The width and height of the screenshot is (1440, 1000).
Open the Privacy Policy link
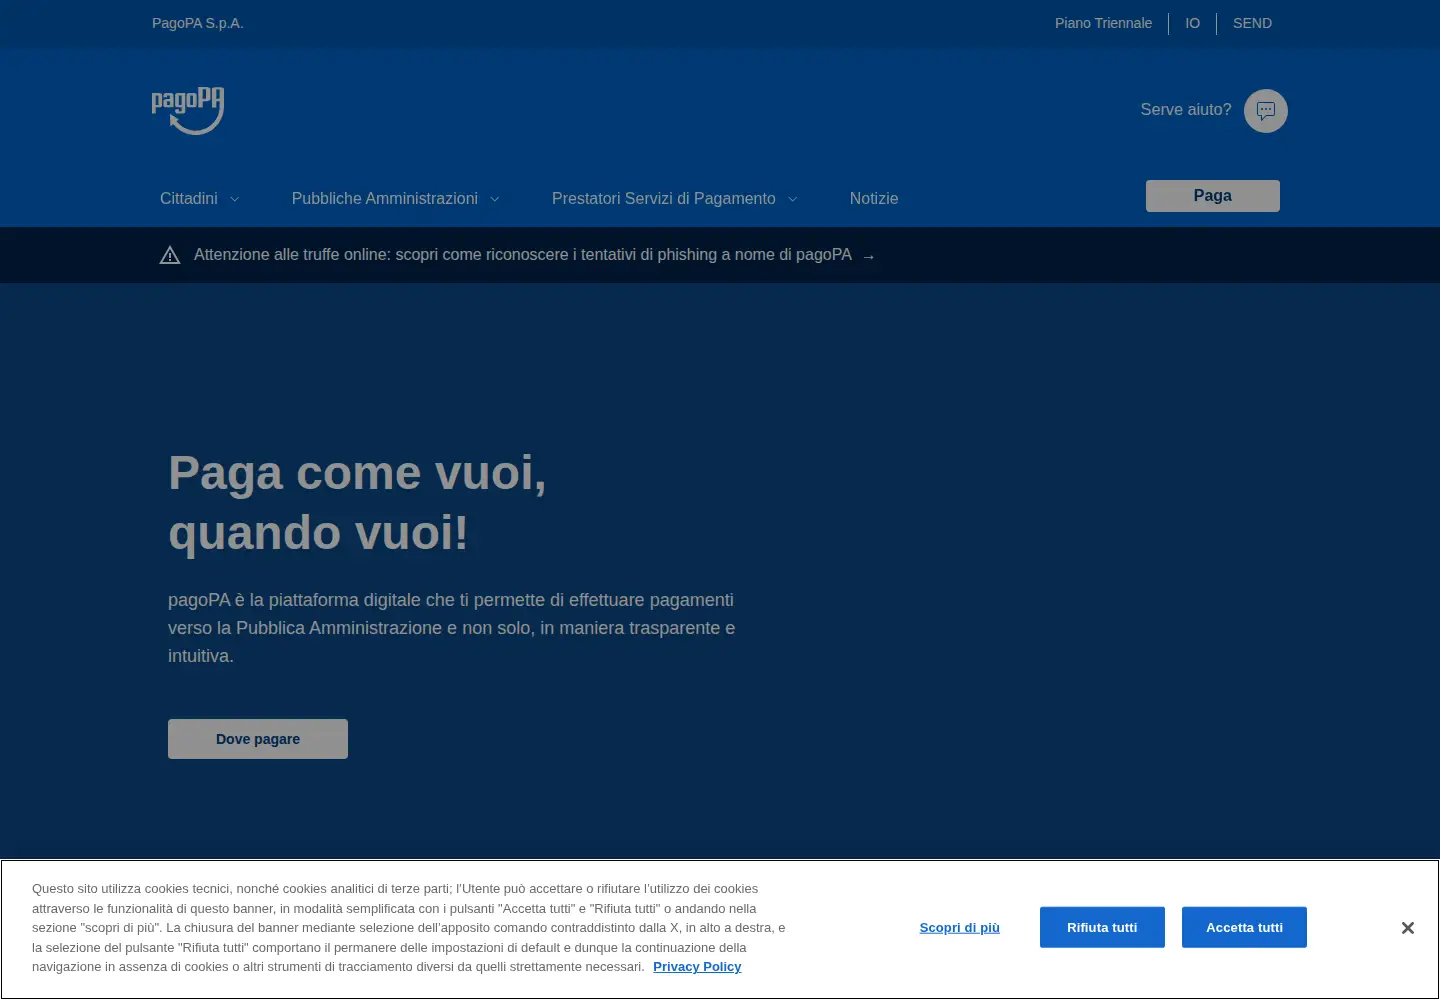click(x=697, y=967)
